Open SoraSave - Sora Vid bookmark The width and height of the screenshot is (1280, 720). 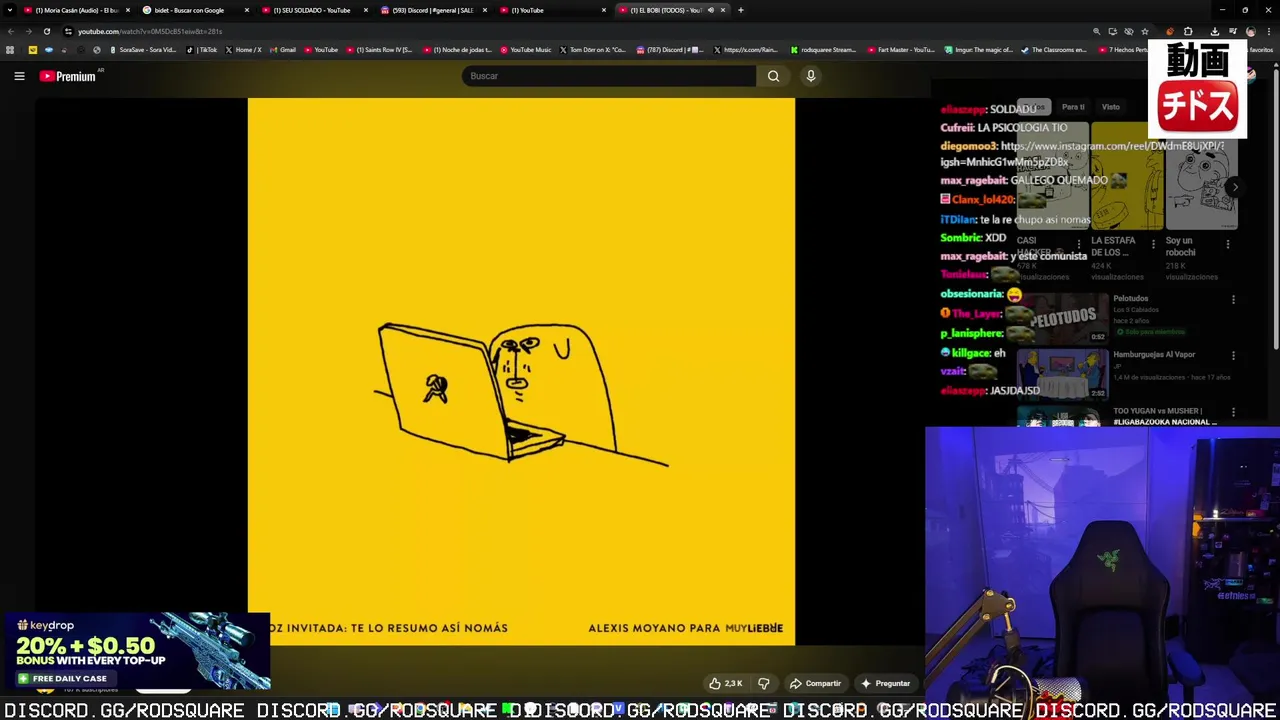pyautogui.click(x=143, y=50)
